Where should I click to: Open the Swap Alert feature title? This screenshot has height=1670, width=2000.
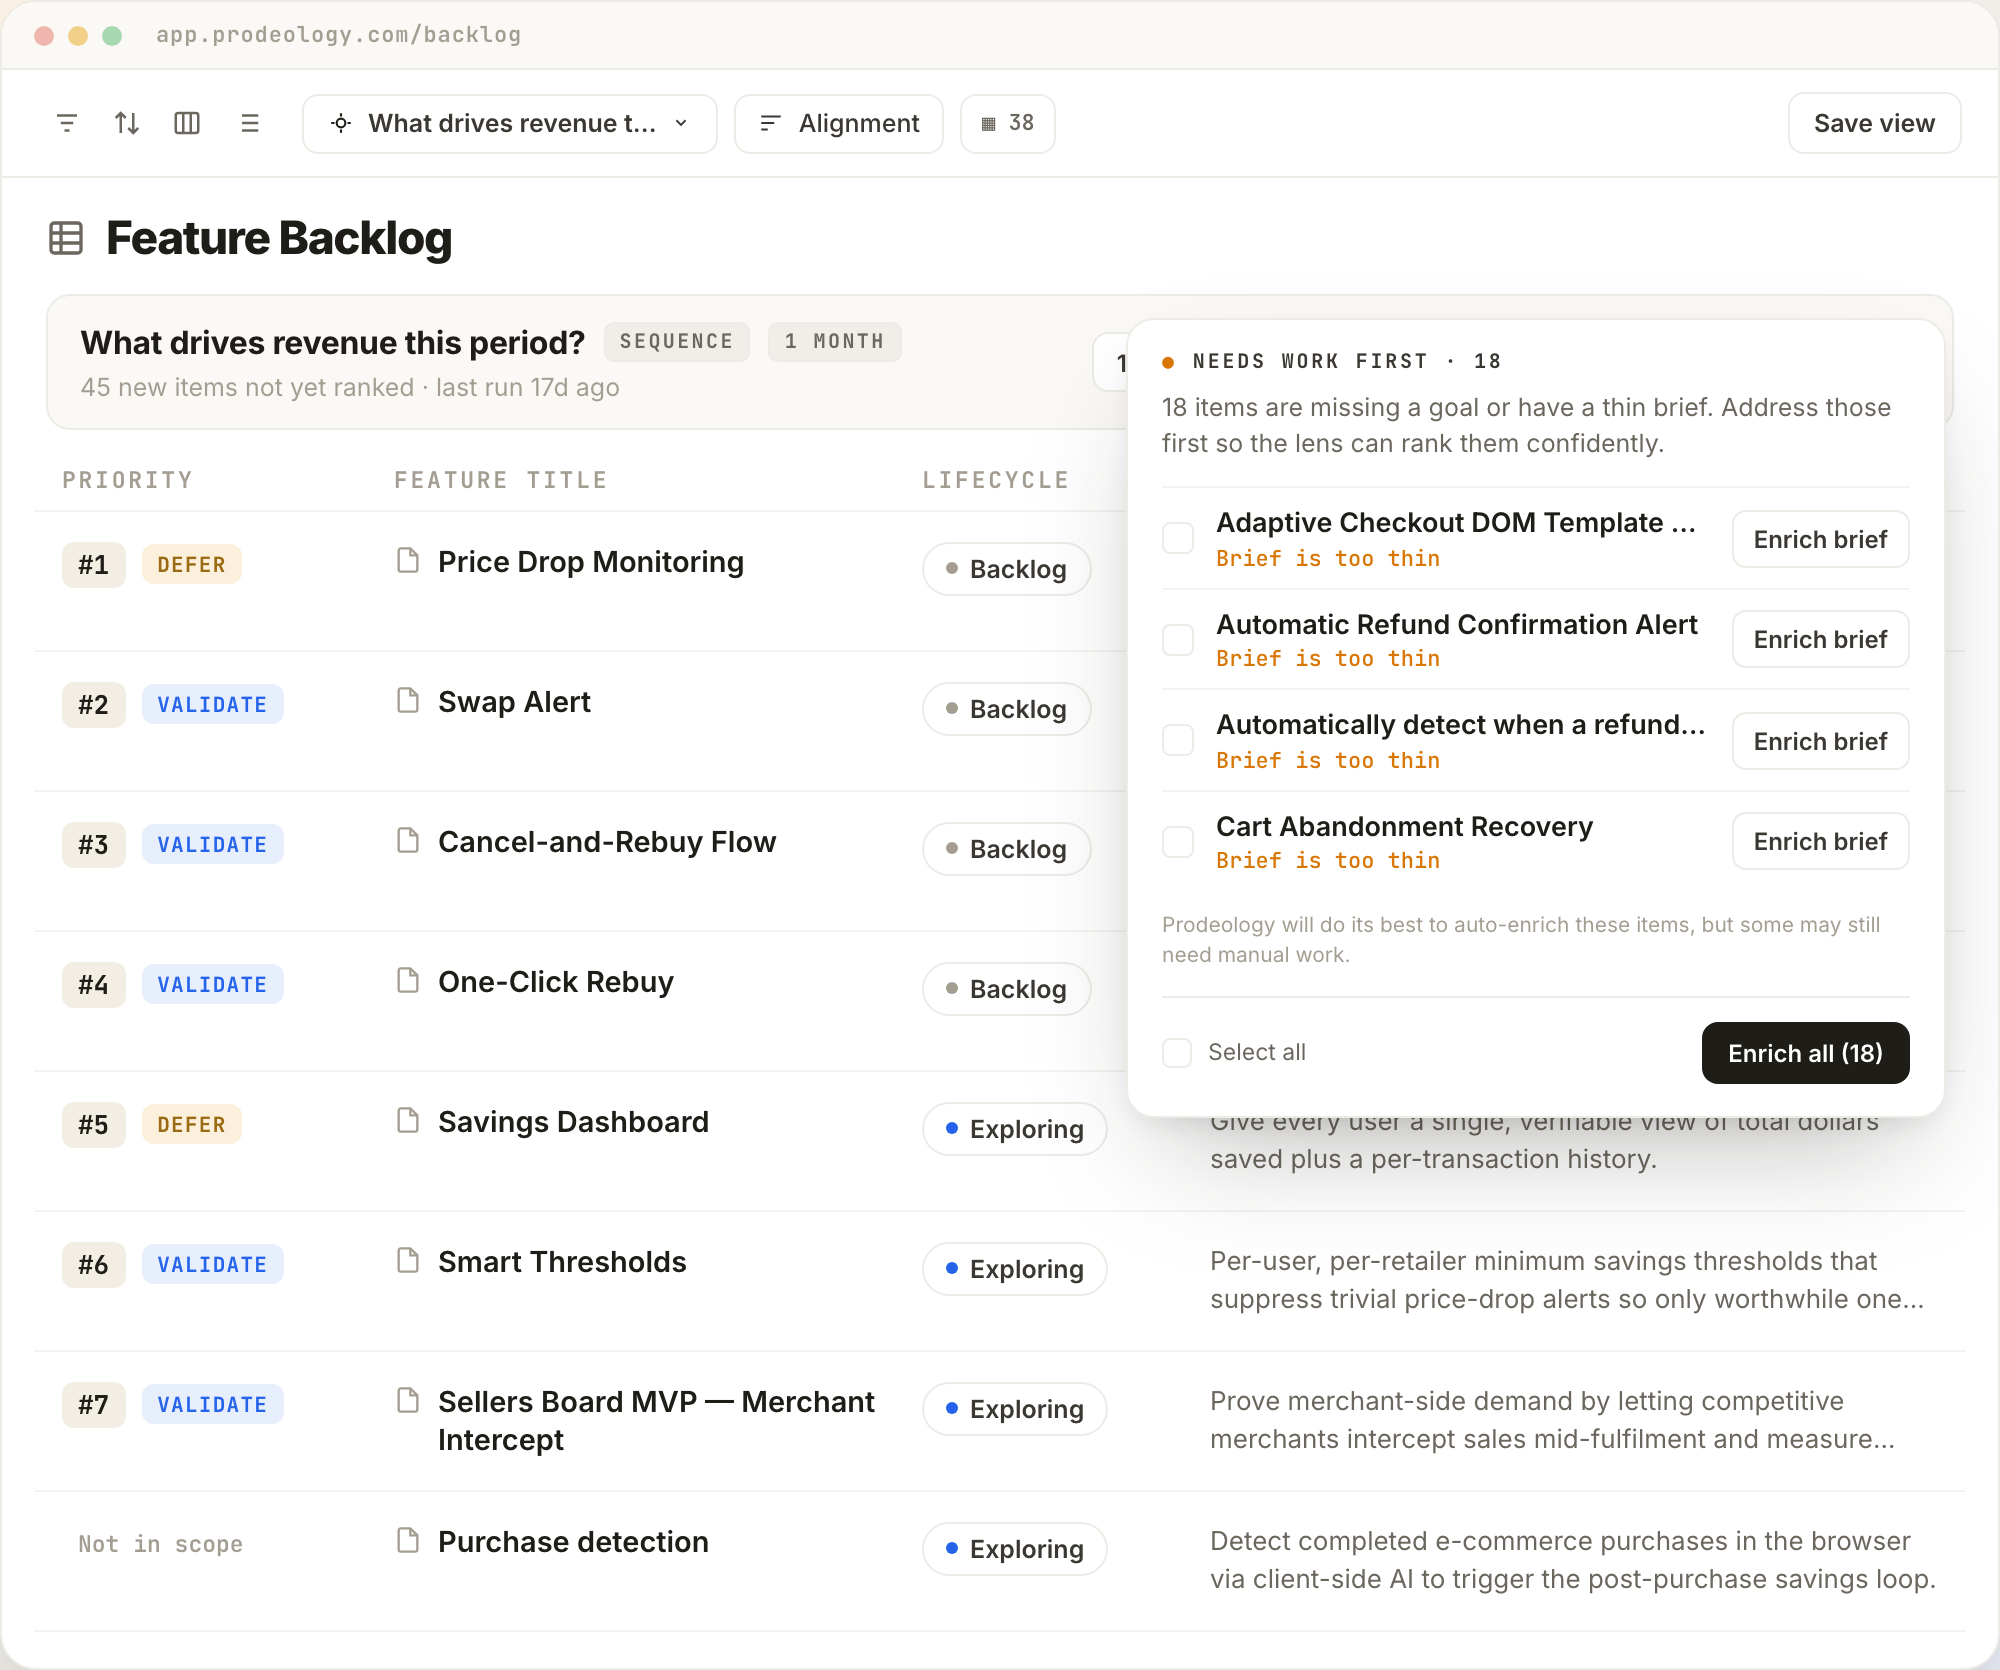[x=514, y=702]
